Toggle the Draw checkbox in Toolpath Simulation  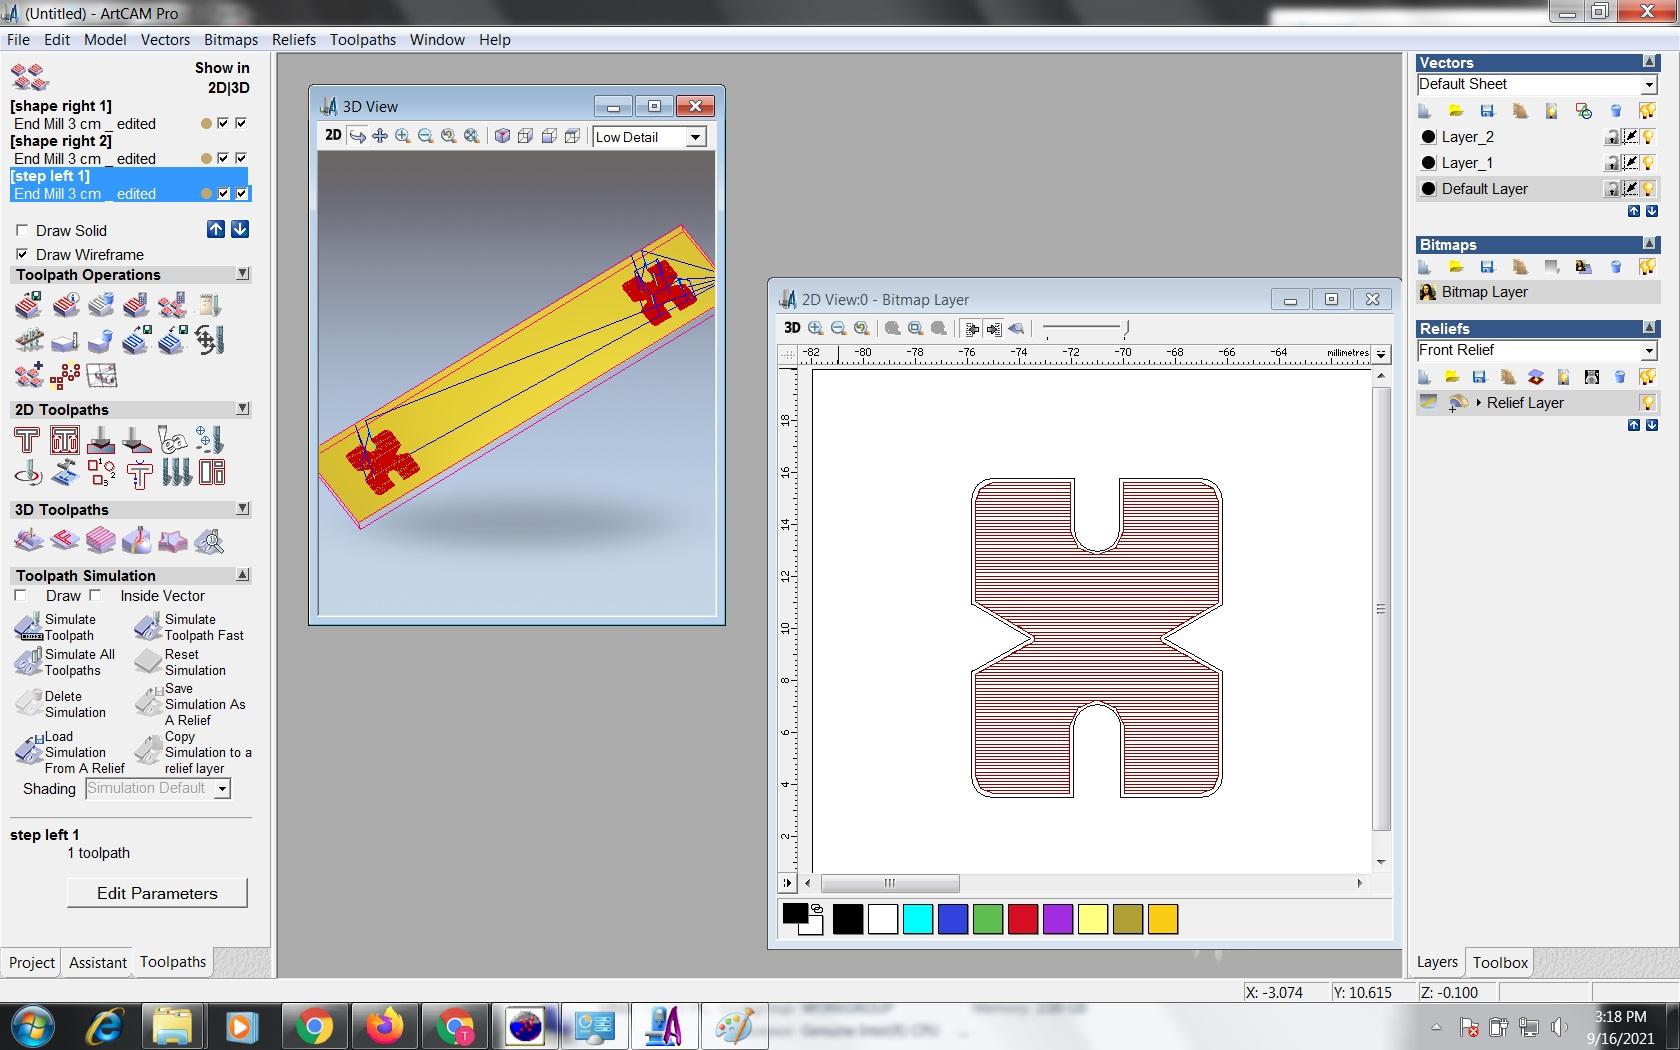[20, 595]
